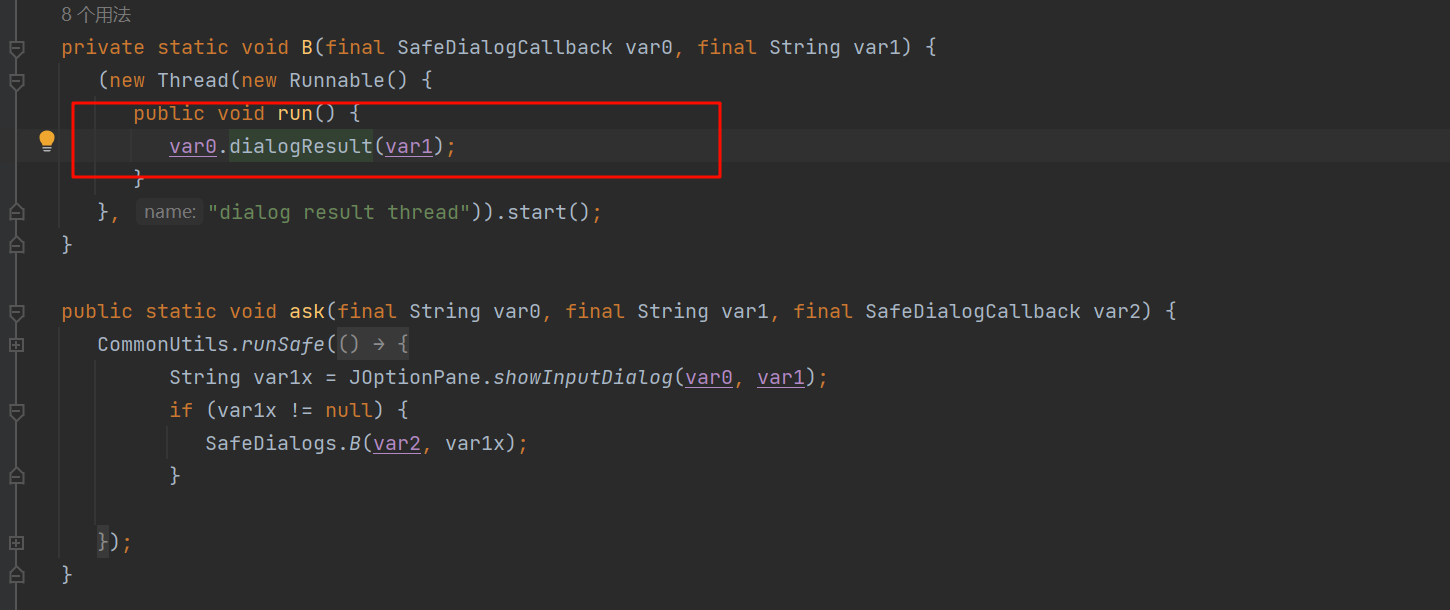Click fold-end marker on the "dialog result thread" line
The height and width of the screenshot is (610, 1450).
tap(16, 212)
